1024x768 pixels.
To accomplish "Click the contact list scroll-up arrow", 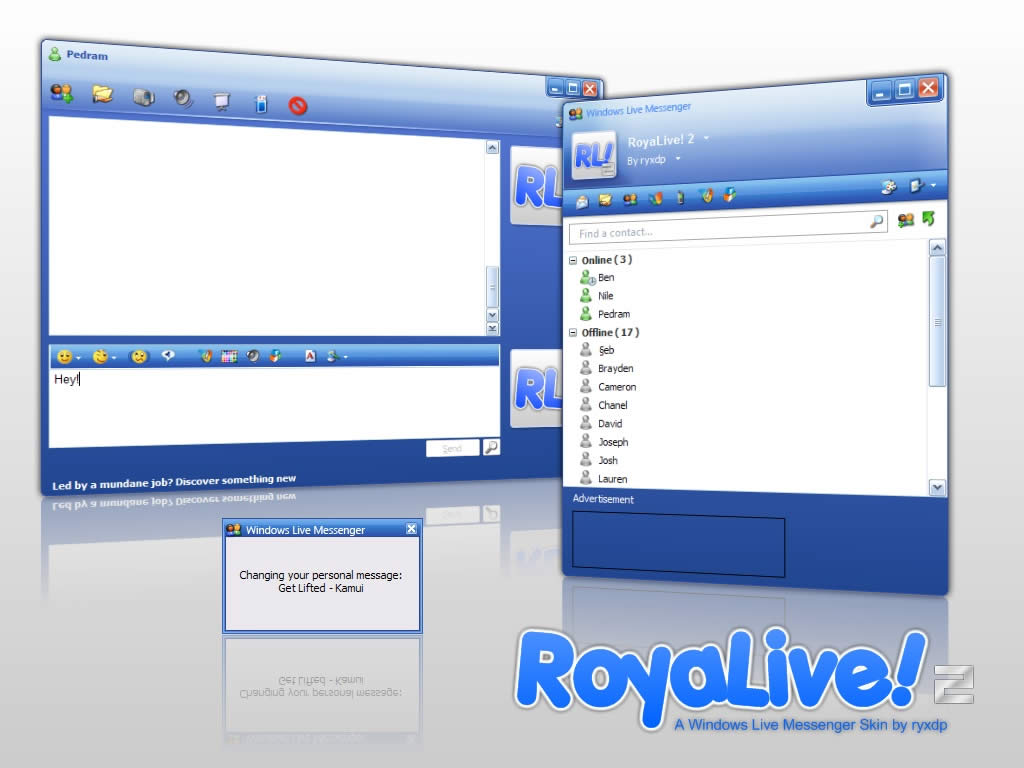I will click(x=937, y=248).
